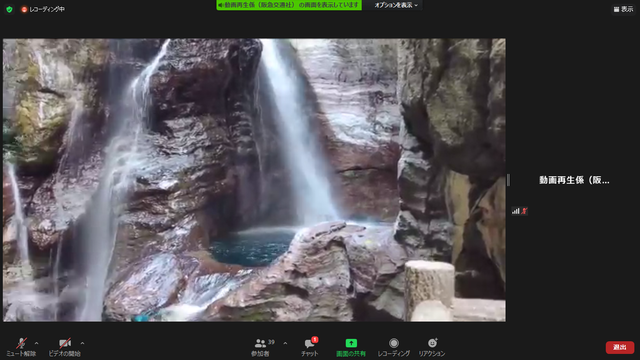The height and width of the screenshot is (360, 640).
Task: Click the muted microphone icon on participant tile
Action: [524, 211]
